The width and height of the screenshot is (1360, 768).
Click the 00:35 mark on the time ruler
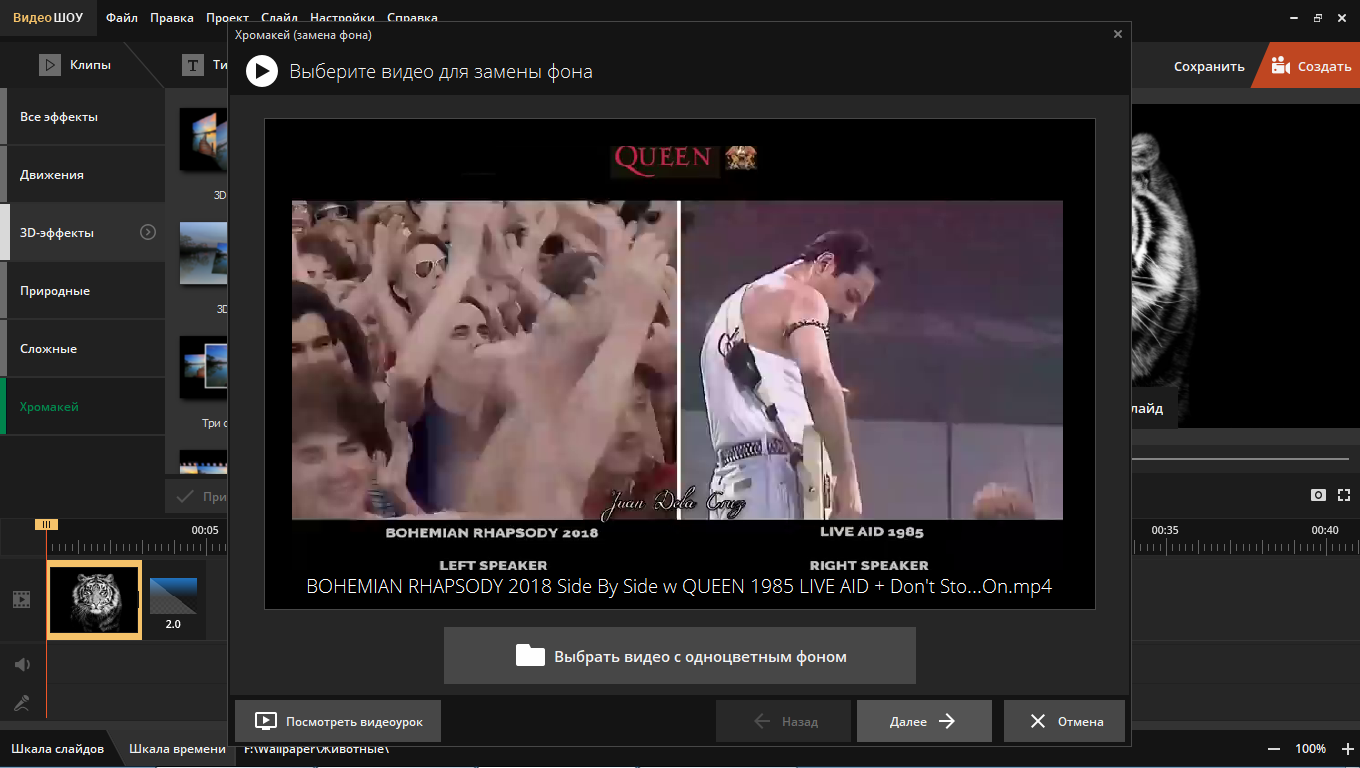(1165, 530)
